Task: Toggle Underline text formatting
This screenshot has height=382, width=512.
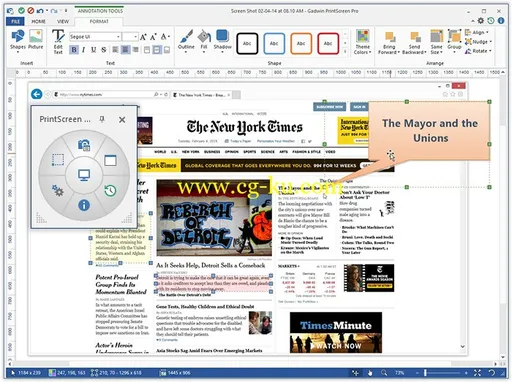Action: pyautogui.click(x=94, y=50)
